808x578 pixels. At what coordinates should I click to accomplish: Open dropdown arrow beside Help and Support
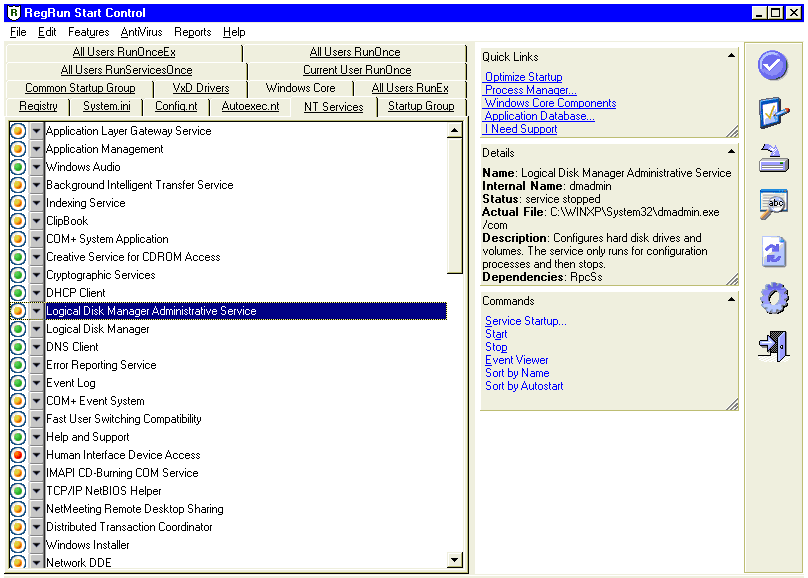[x=36, y=437]
